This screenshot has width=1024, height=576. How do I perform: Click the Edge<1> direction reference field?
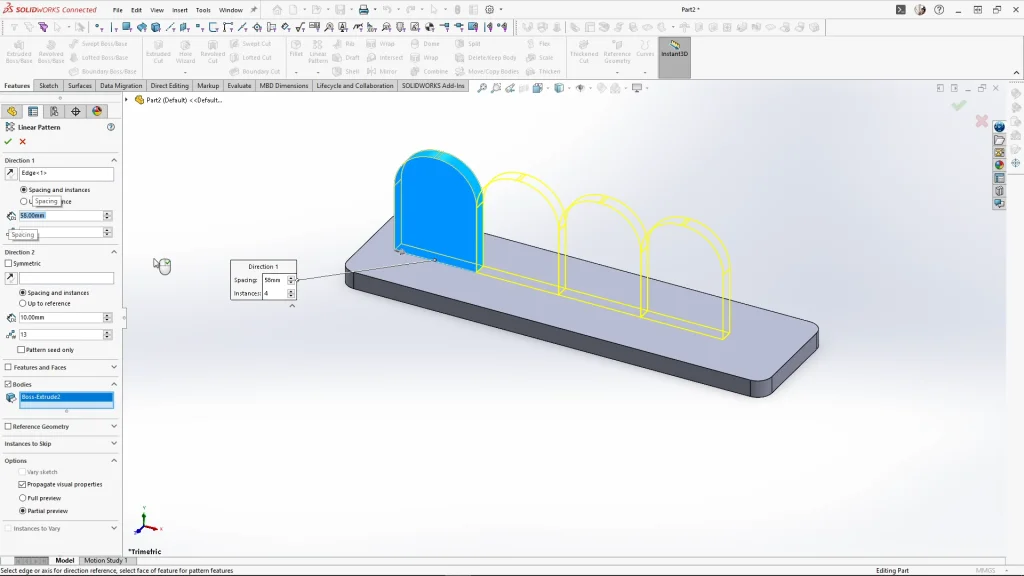pyautogui.click(x=66, y=174)
